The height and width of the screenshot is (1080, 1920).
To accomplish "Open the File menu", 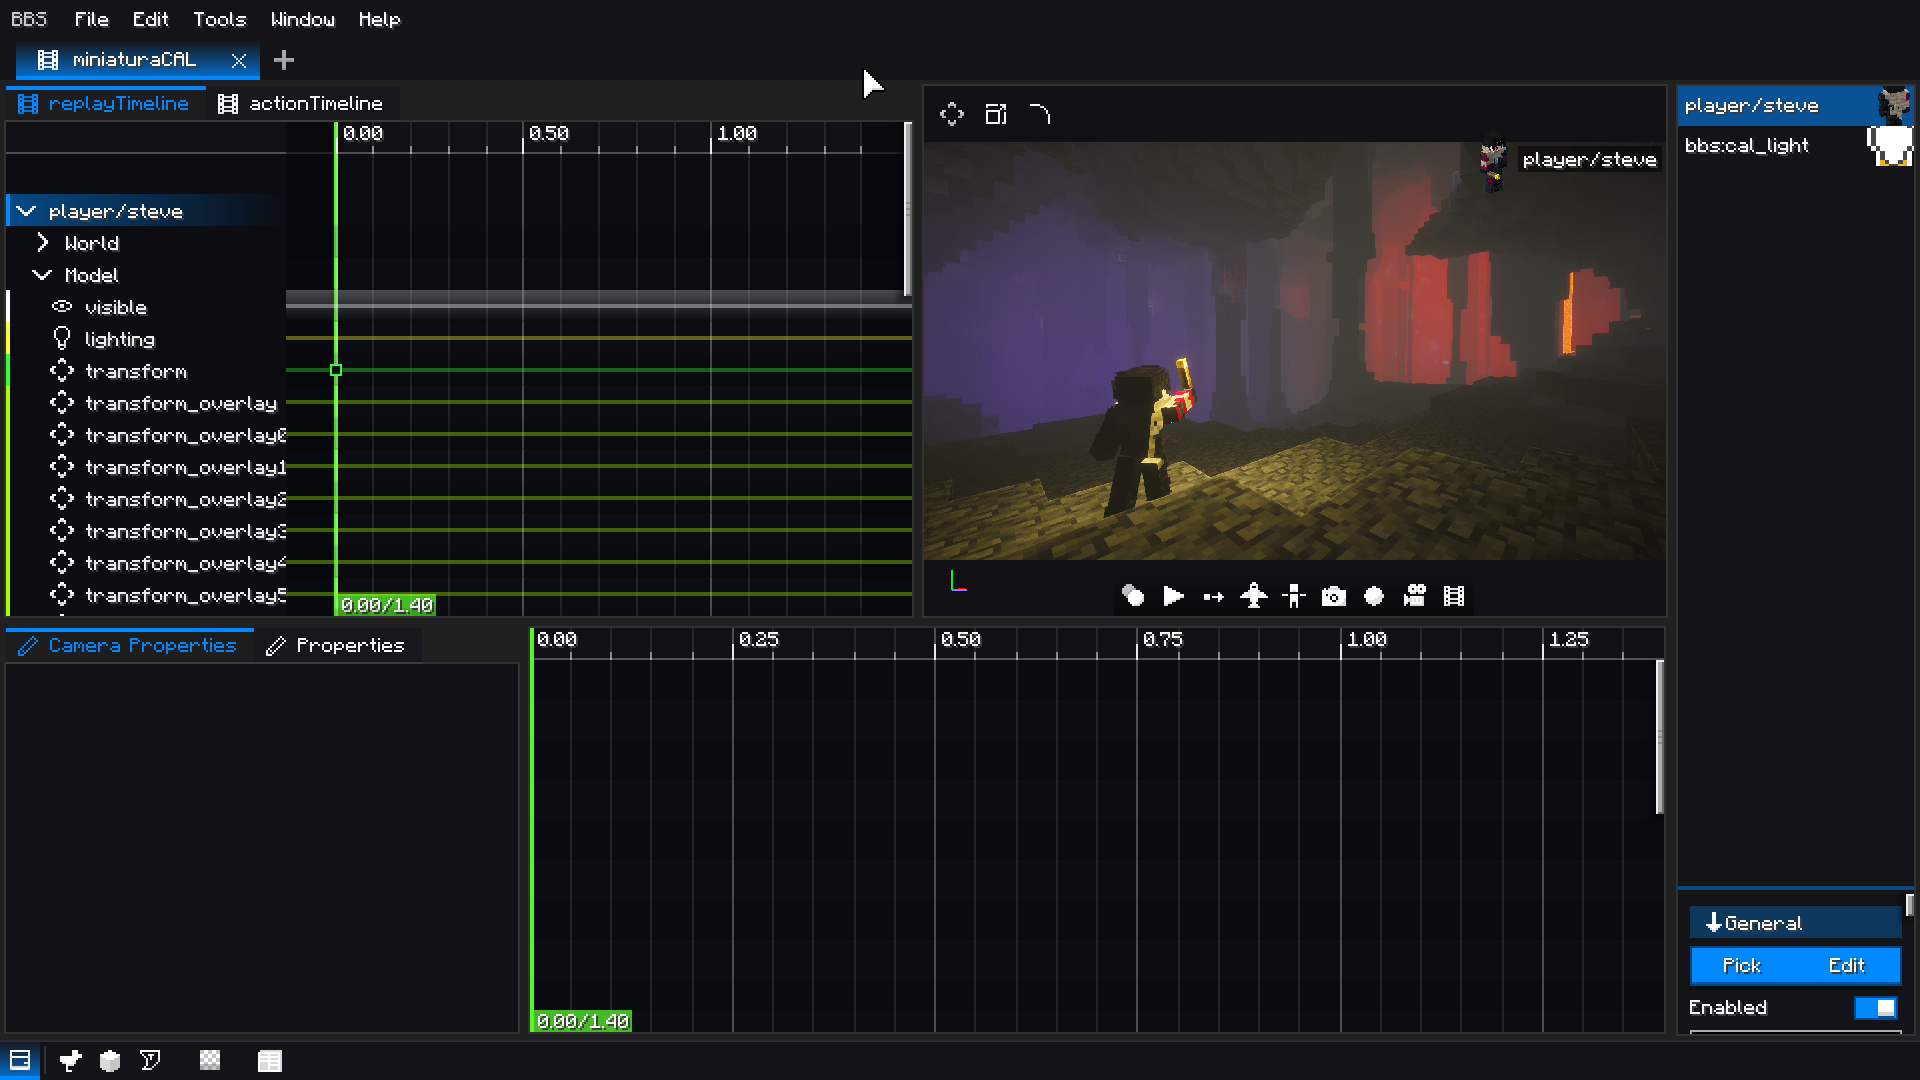I will tap(91, 19).
